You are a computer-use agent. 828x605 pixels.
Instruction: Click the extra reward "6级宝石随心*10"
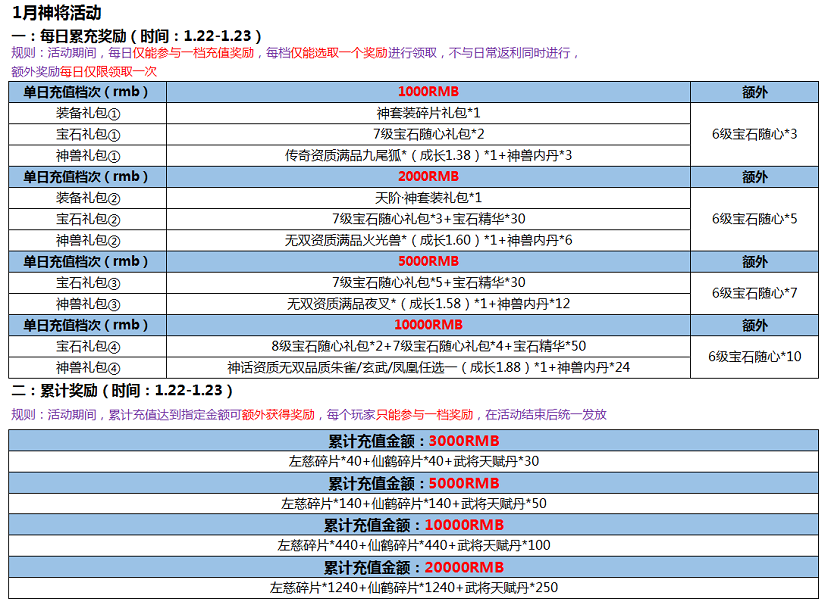pyautogui.click(x=755, y=357)
